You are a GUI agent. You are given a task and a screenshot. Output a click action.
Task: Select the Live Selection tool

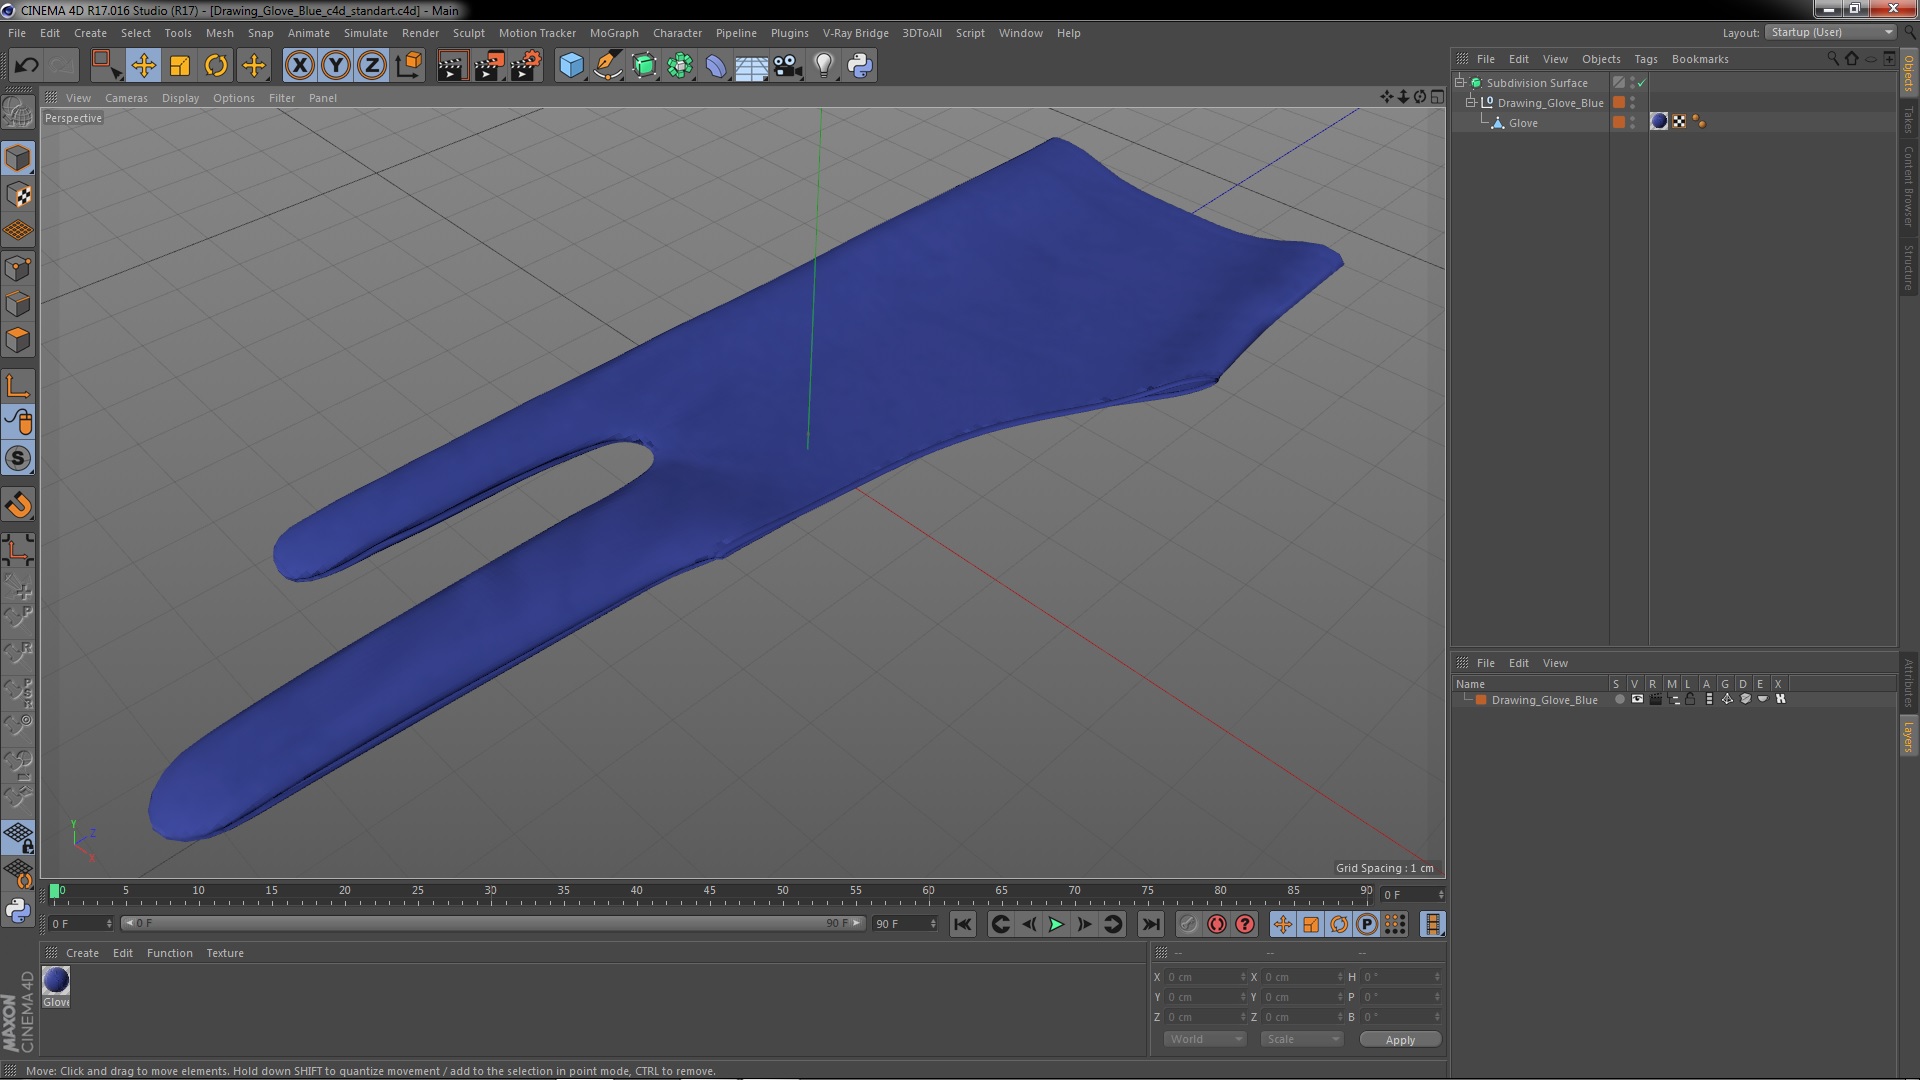[105, 66]
